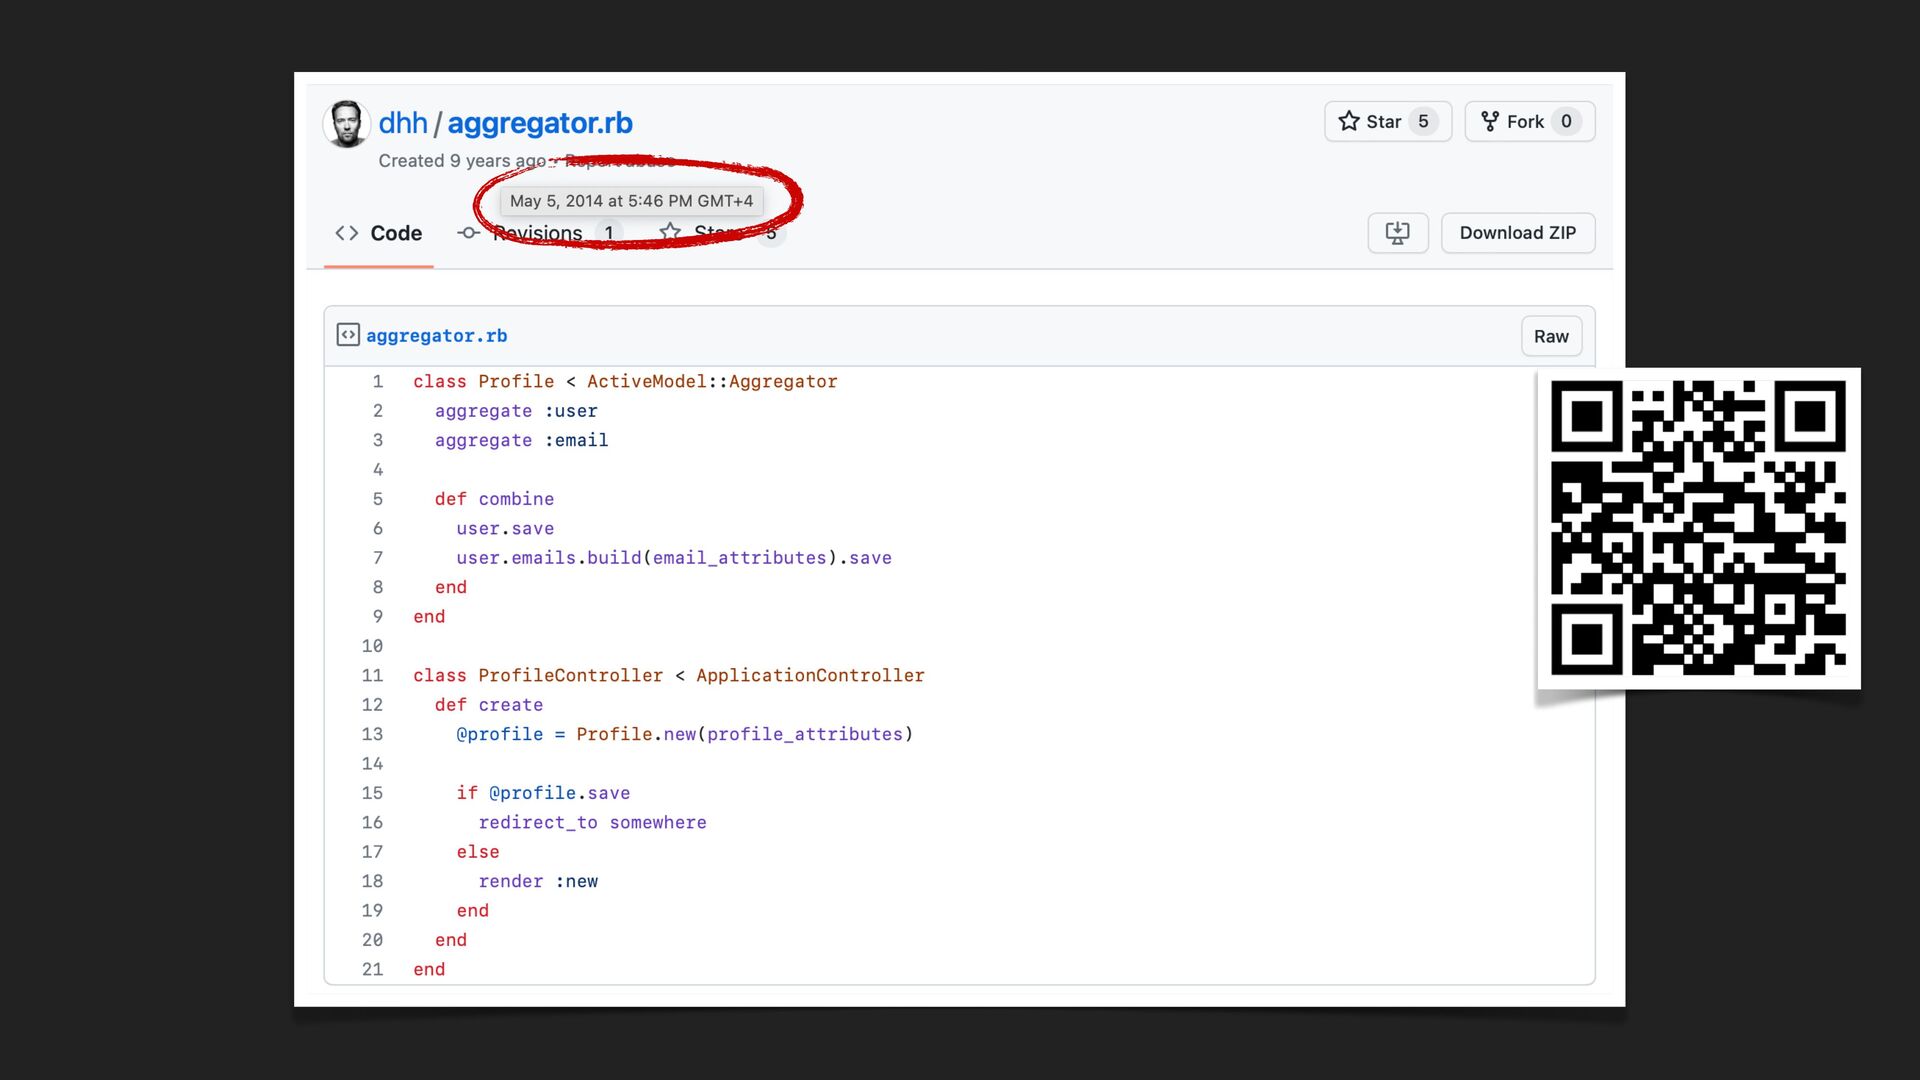Screen dimensions: 1920x1080
Task: Click the Code tab brackets icon
Action: click(x=347, y=233)
